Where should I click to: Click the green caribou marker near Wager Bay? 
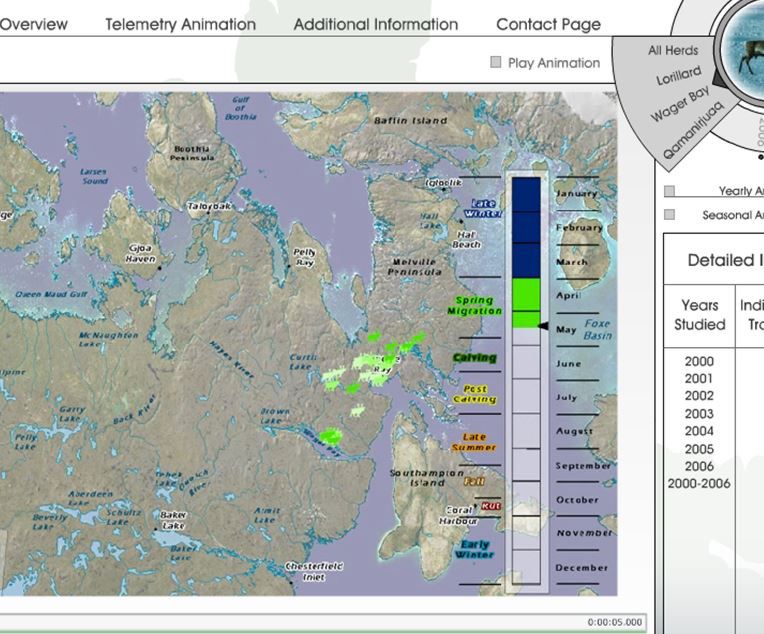(330, 436)
